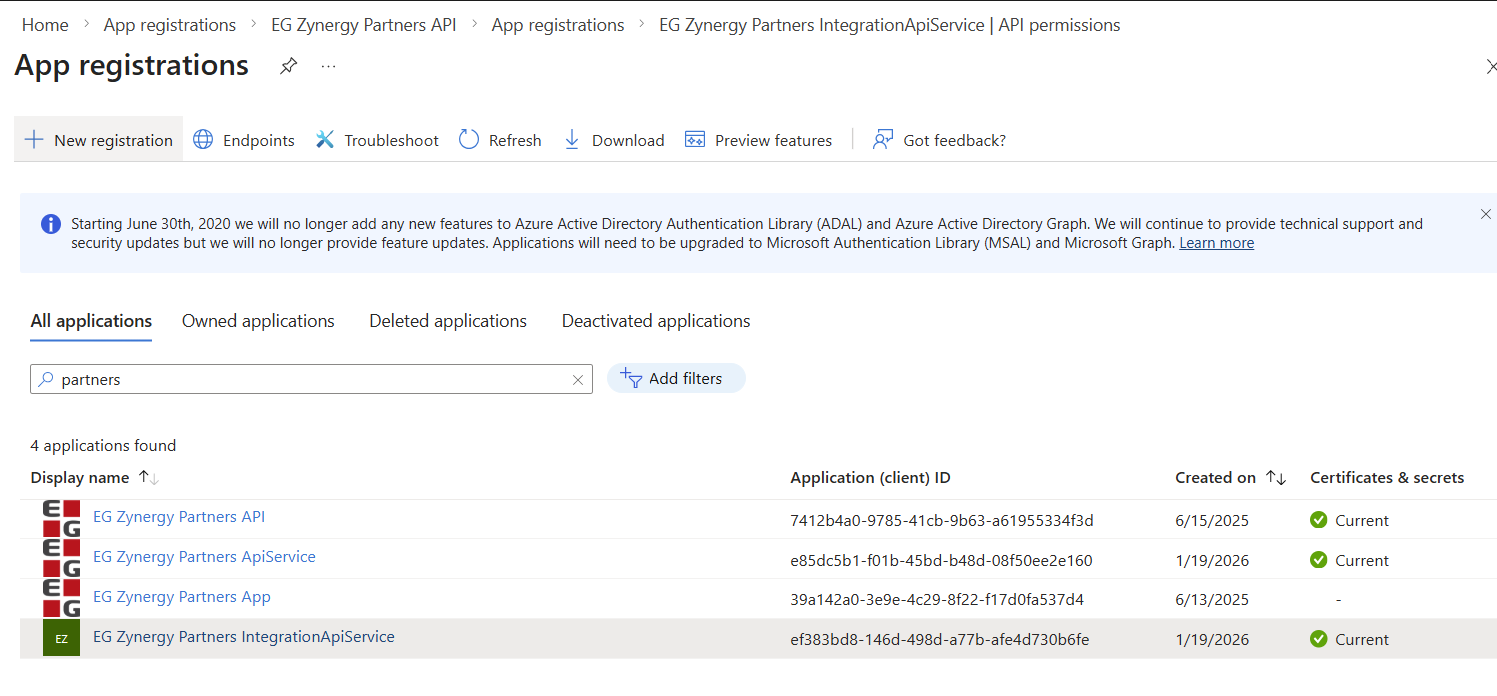The image size is (1497, 696).
Task: Click the Certificates & secrets column header
Action: [x=1387, y=478]
